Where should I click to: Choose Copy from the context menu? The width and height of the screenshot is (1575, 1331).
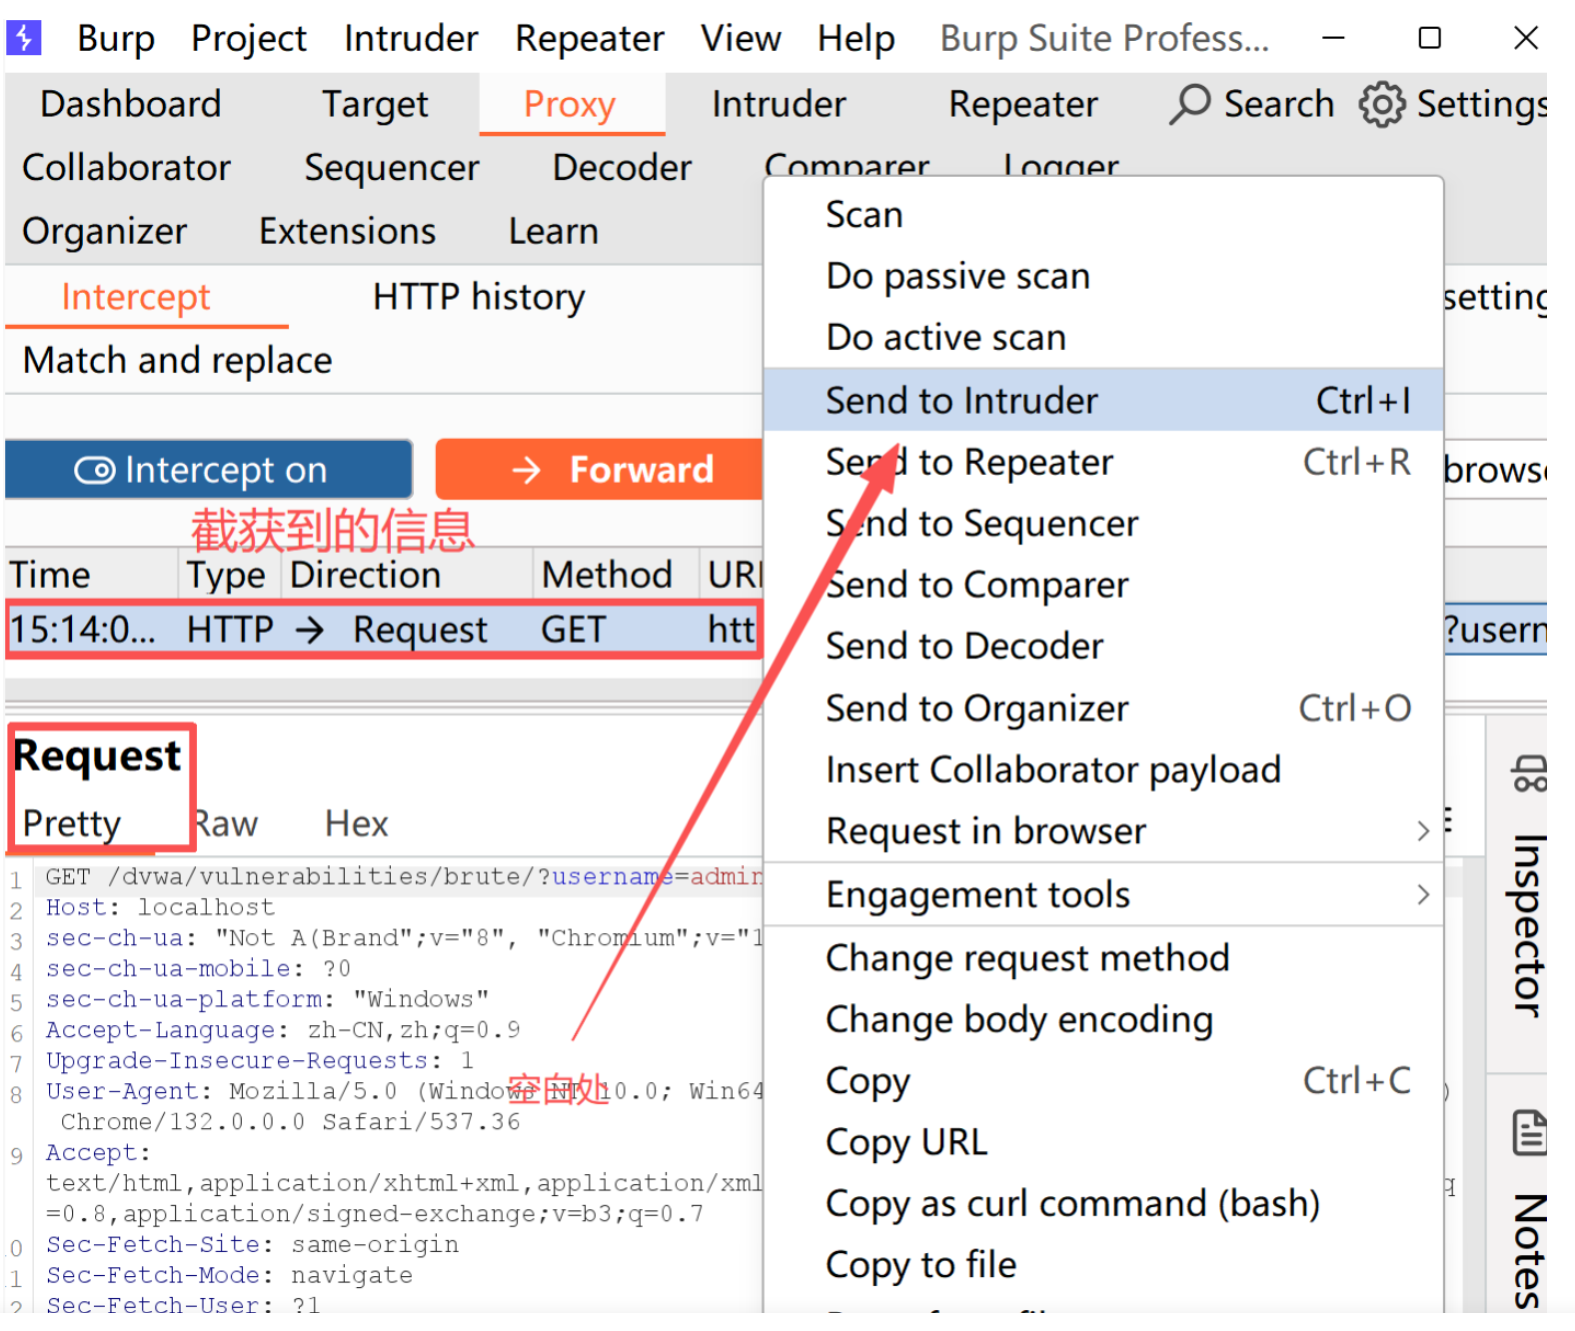pos(1103,1081)
